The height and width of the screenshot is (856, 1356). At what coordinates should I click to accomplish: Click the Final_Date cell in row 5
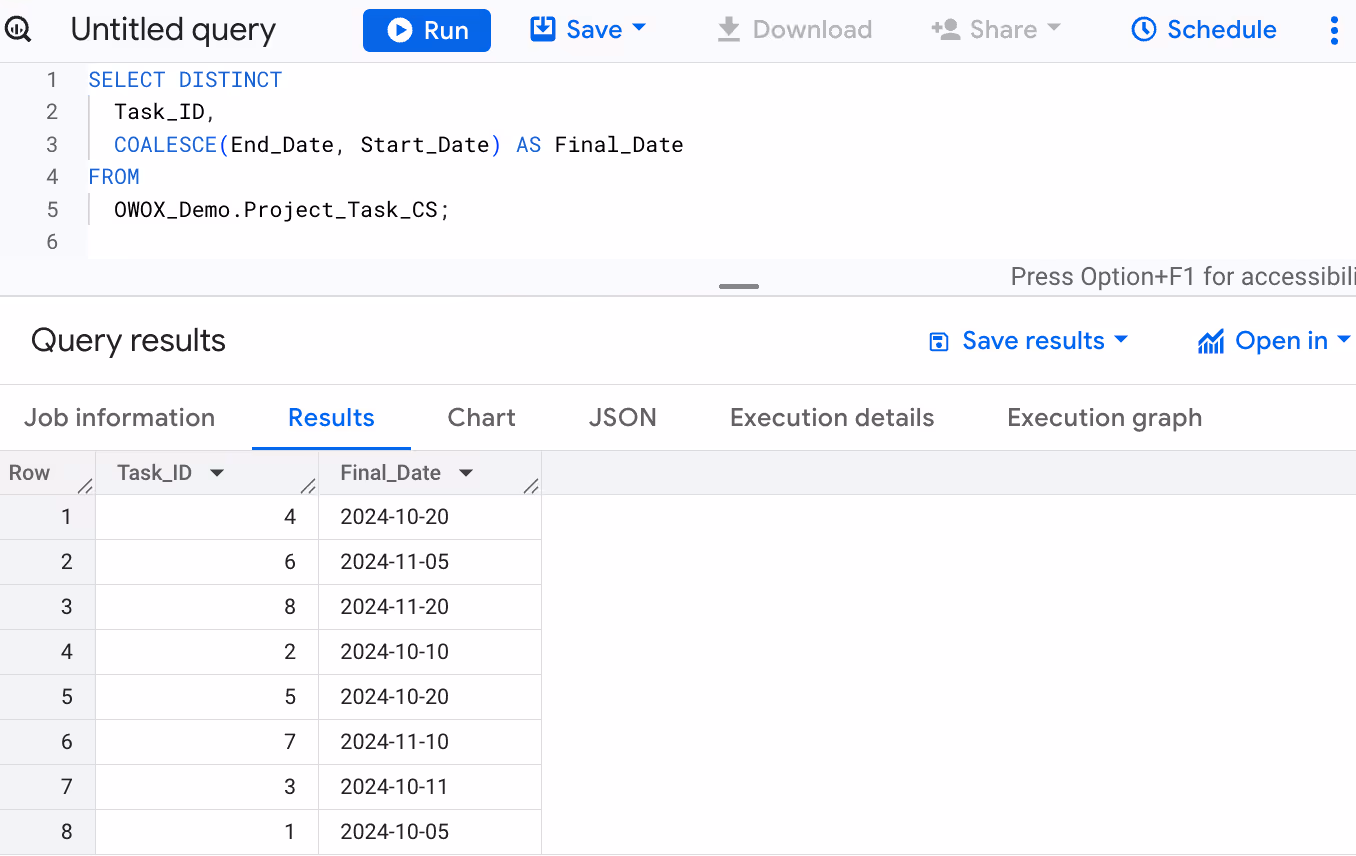coord(430,697)
